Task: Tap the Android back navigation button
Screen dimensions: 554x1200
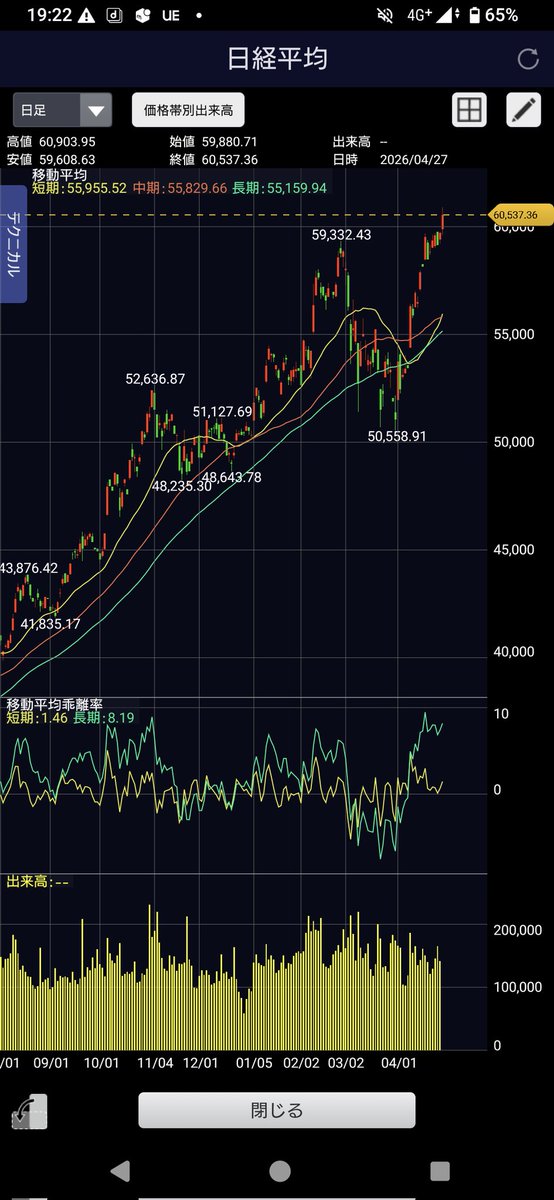Action: [x=119, y=1171]
